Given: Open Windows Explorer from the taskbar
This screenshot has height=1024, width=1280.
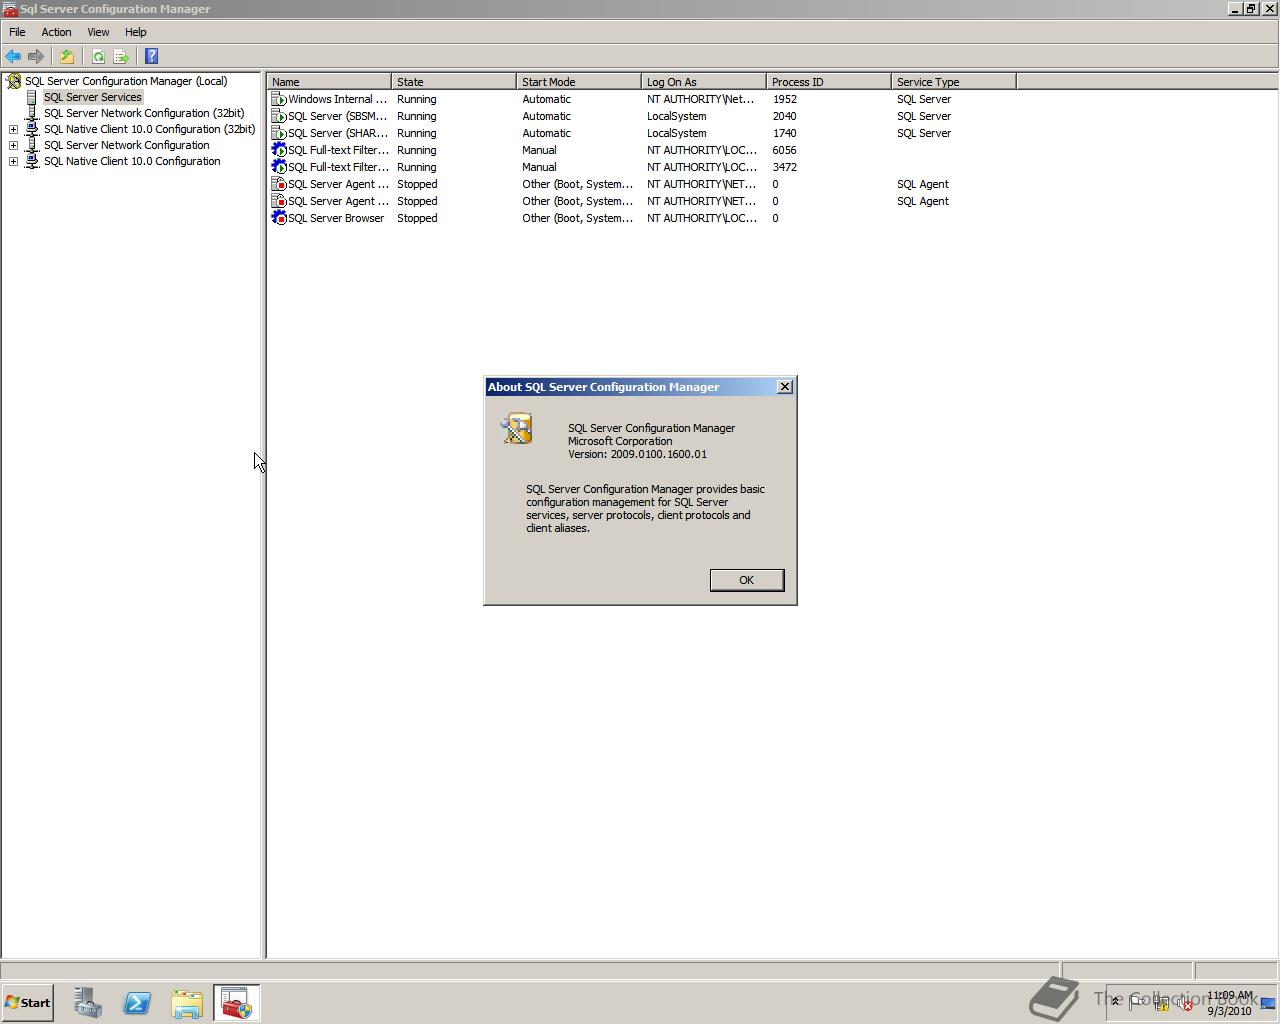Looking at the screenshot, I should [x=187, y=1003].
